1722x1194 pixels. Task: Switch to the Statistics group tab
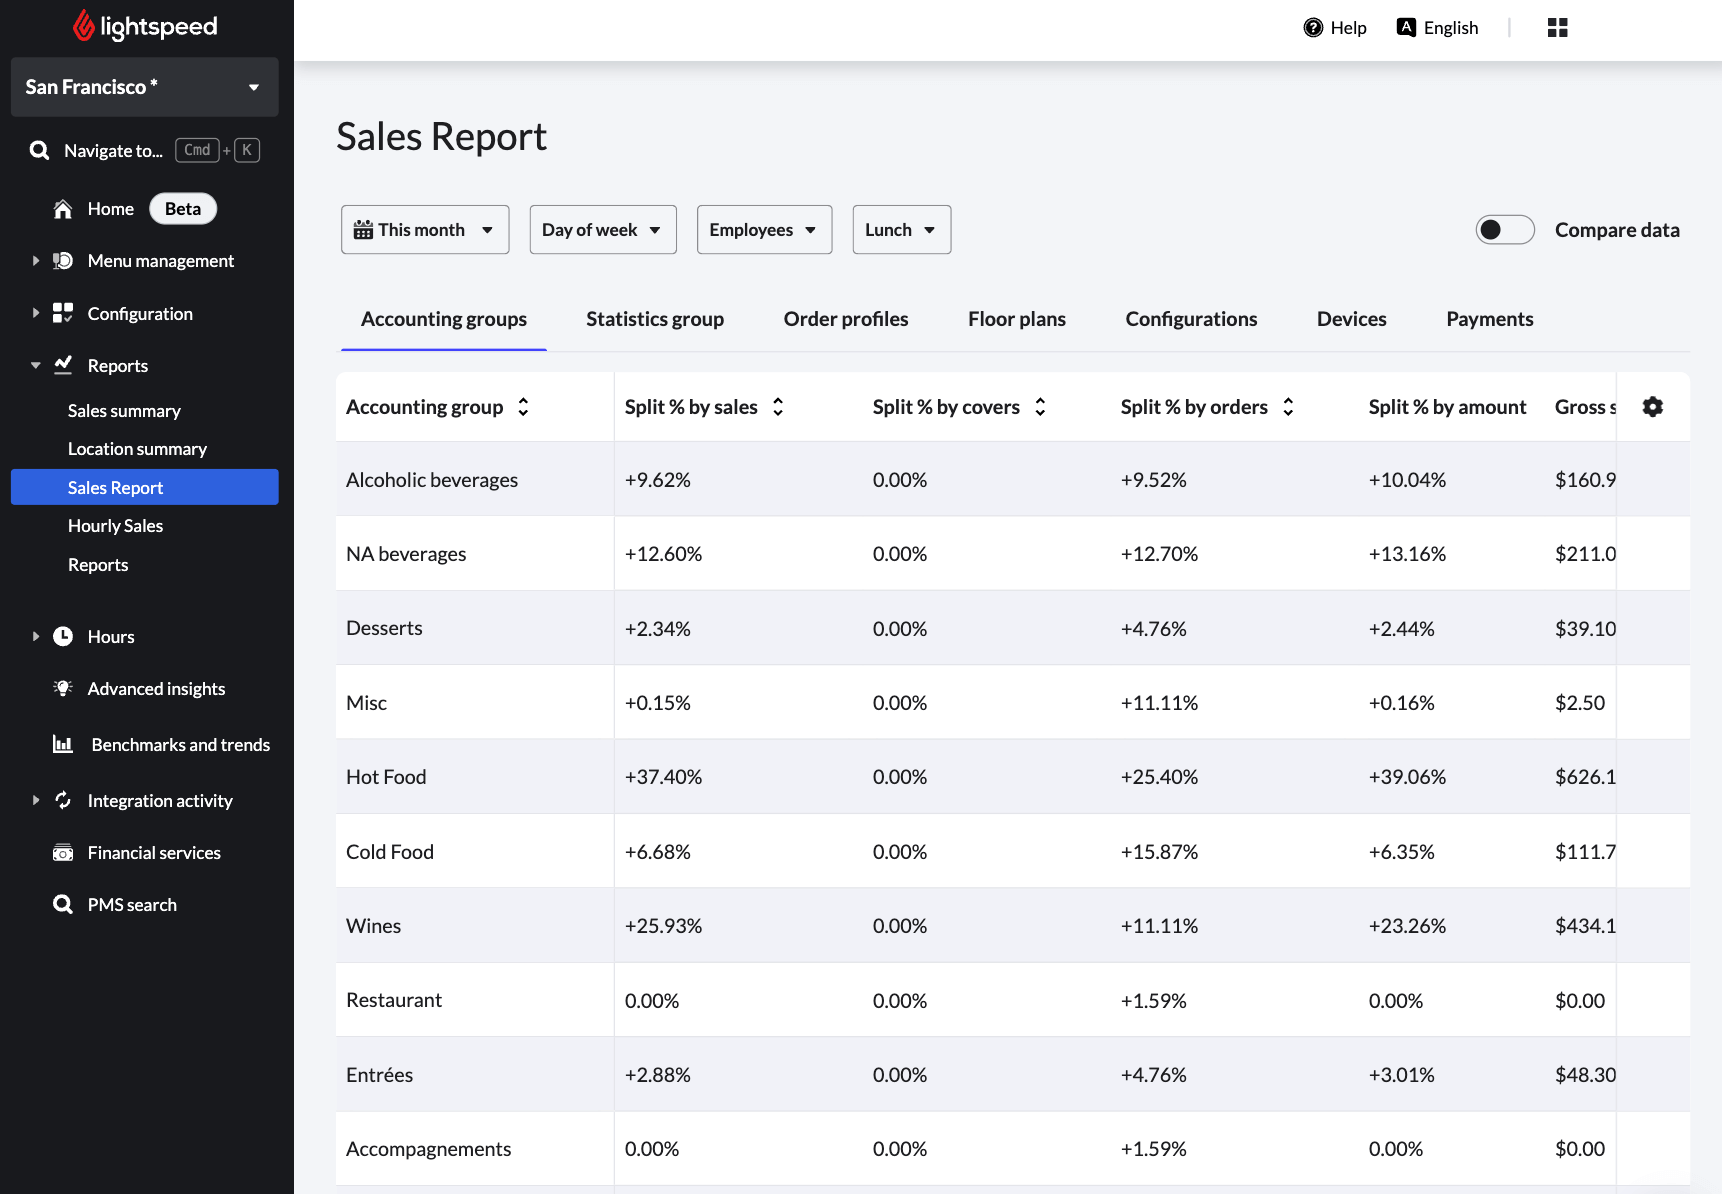click(x=654, y=319)
